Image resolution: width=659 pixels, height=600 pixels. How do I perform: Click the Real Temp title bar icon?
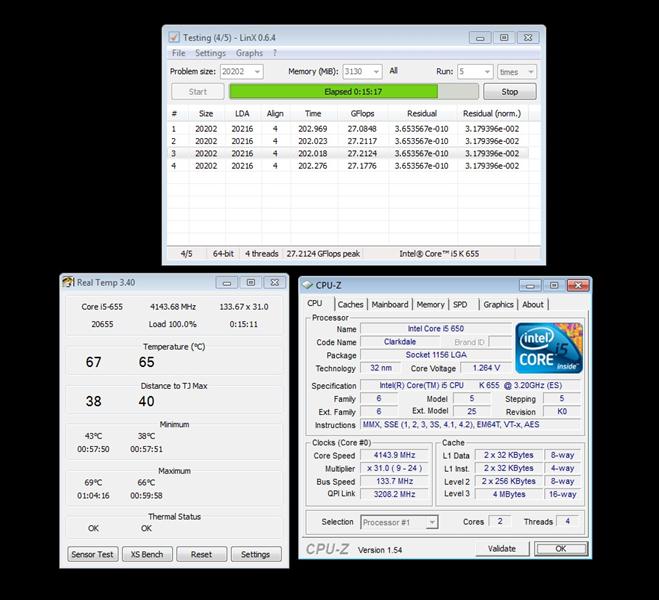68,282
